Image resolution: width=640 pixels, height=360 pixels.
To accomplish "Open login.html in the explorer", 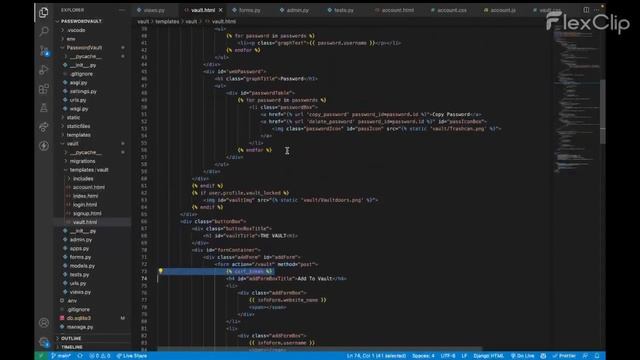I will (85, 204).
